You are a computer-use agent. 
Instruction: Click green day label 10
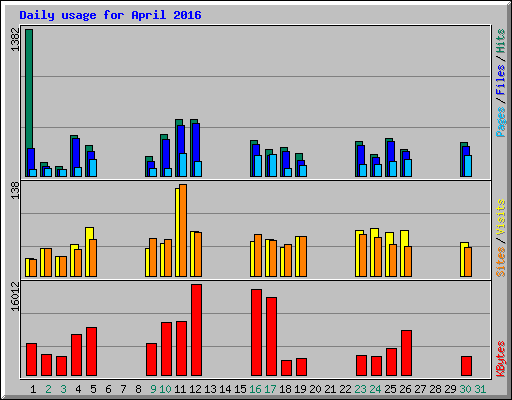tap(165, 389)
